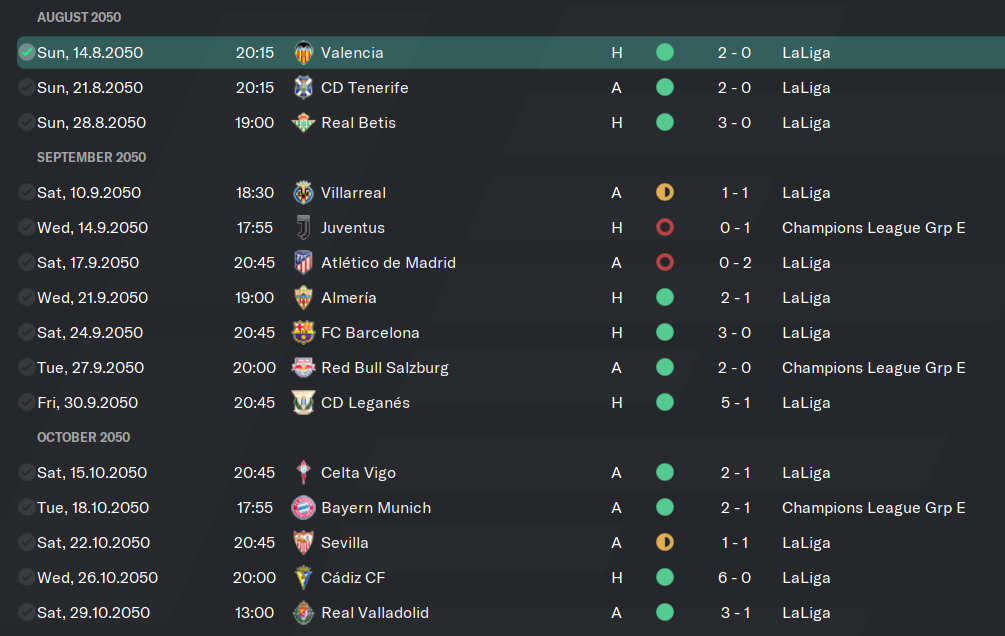This screenshot has width=1005, height=636.
Task: Click the Atlético de Madrid crest
Action: (303, 262)
